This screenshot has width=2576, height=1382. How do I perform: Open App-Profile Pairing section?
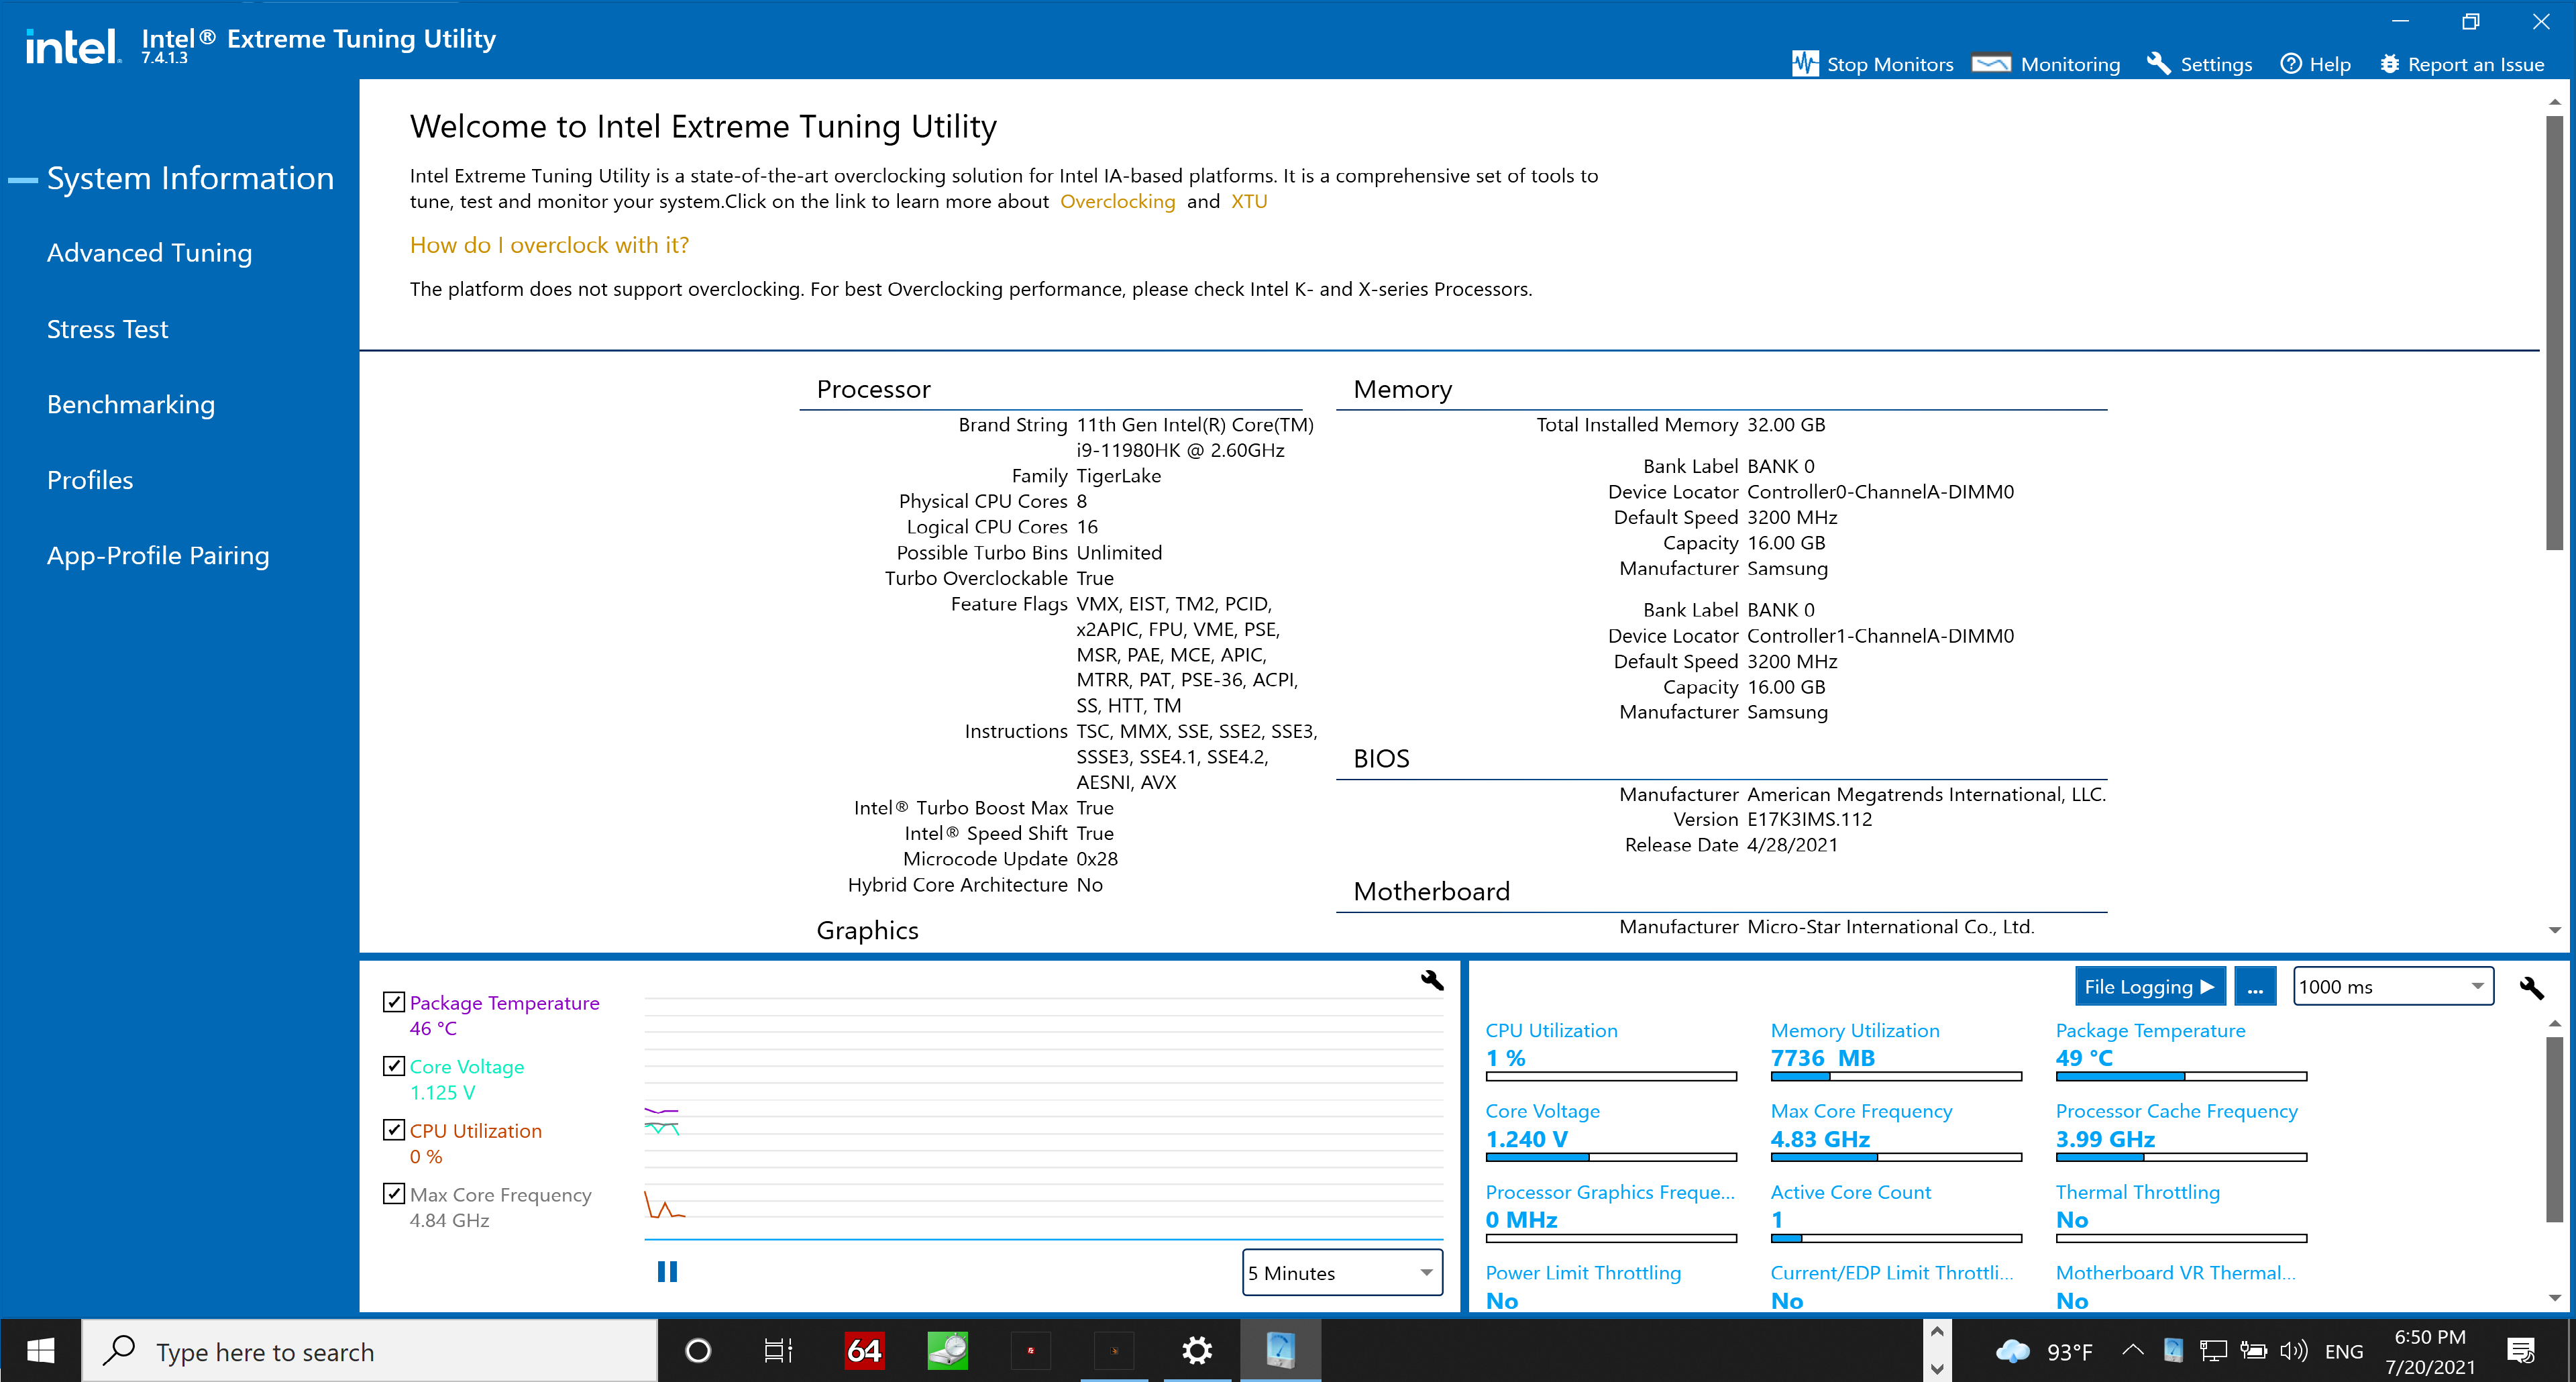pyautogui.click(x=158, y=555)
